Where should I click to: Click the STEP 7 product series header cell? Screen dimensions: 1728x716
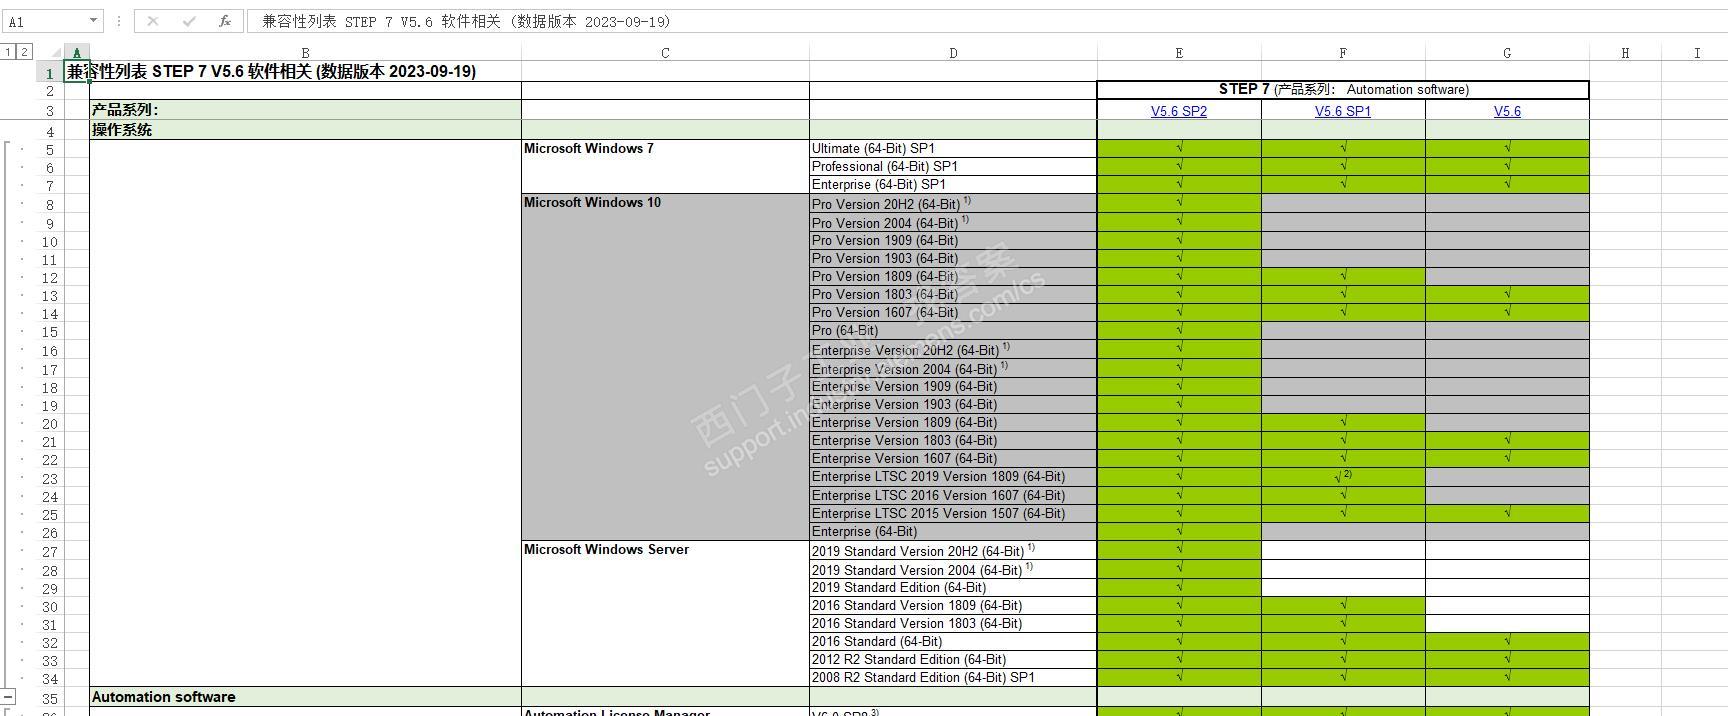(x=1343, y=90)
